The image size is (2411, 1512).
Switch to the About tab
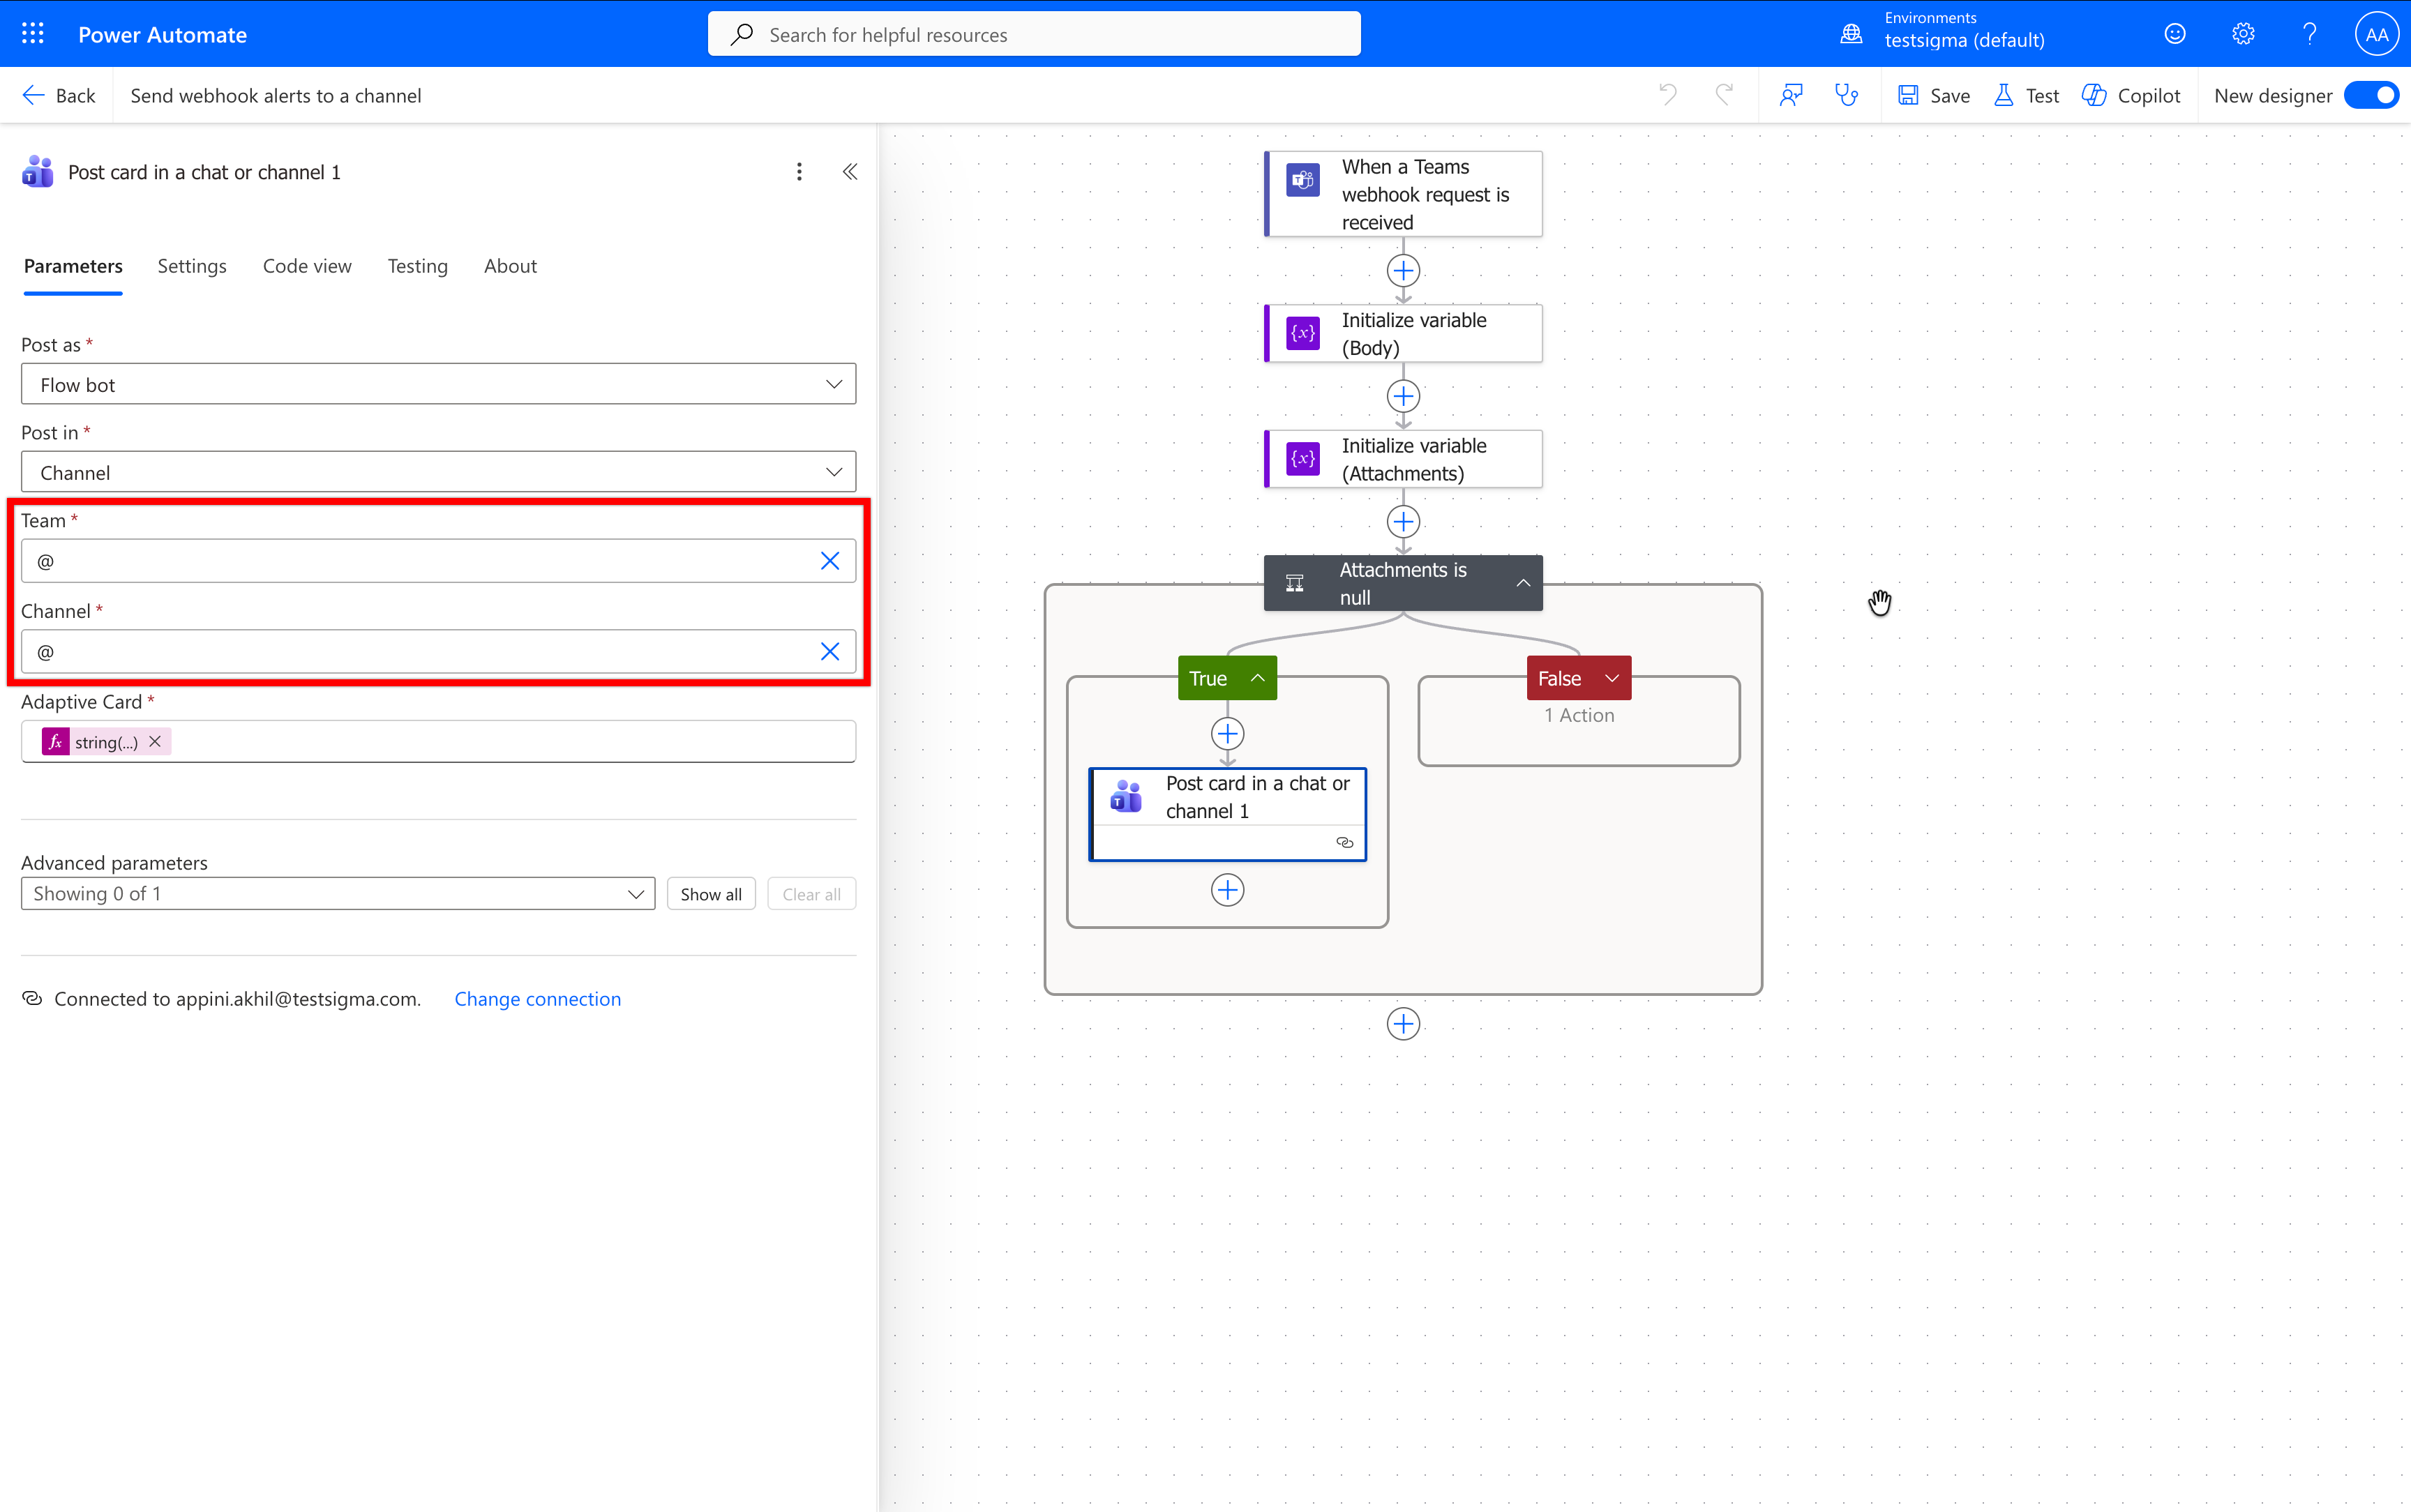pyautogui.click(x=510, y=266)
